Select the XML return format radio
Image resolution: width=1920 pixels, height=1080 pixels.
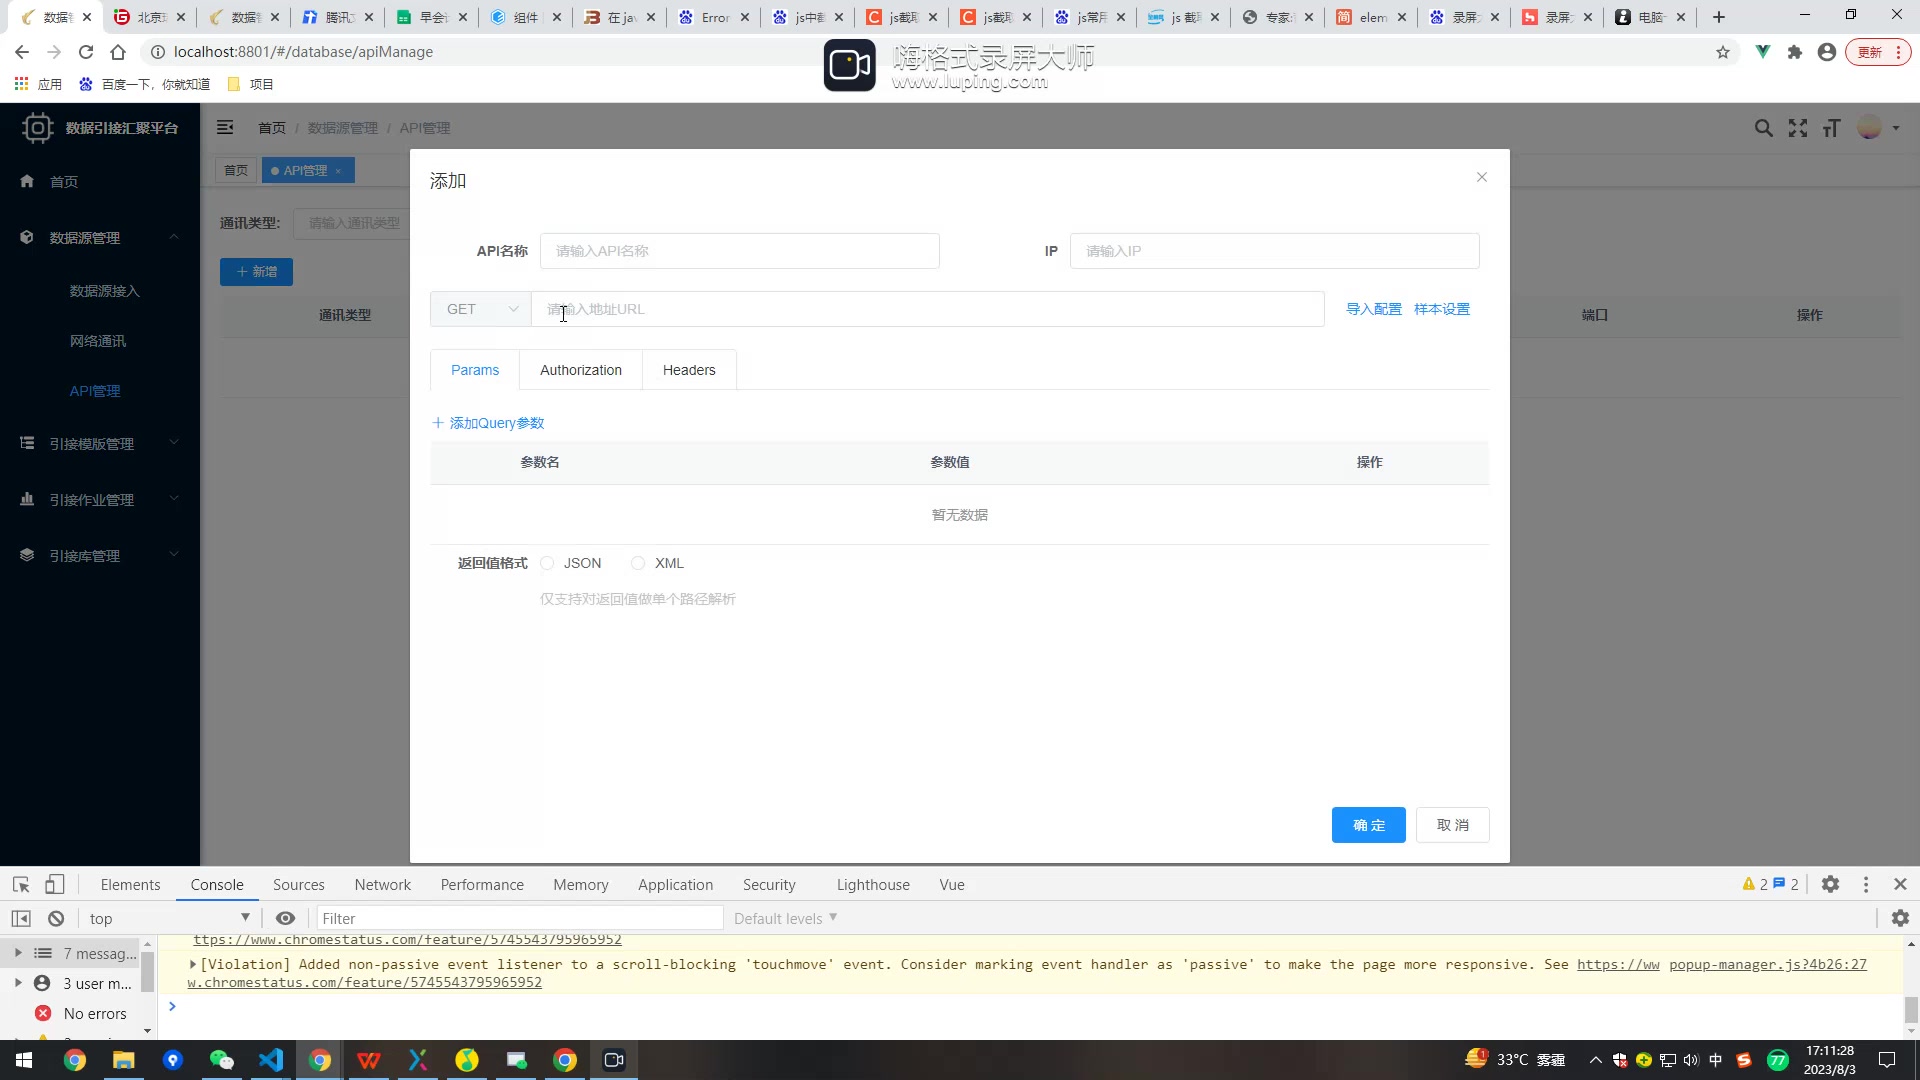coord(638,564)
